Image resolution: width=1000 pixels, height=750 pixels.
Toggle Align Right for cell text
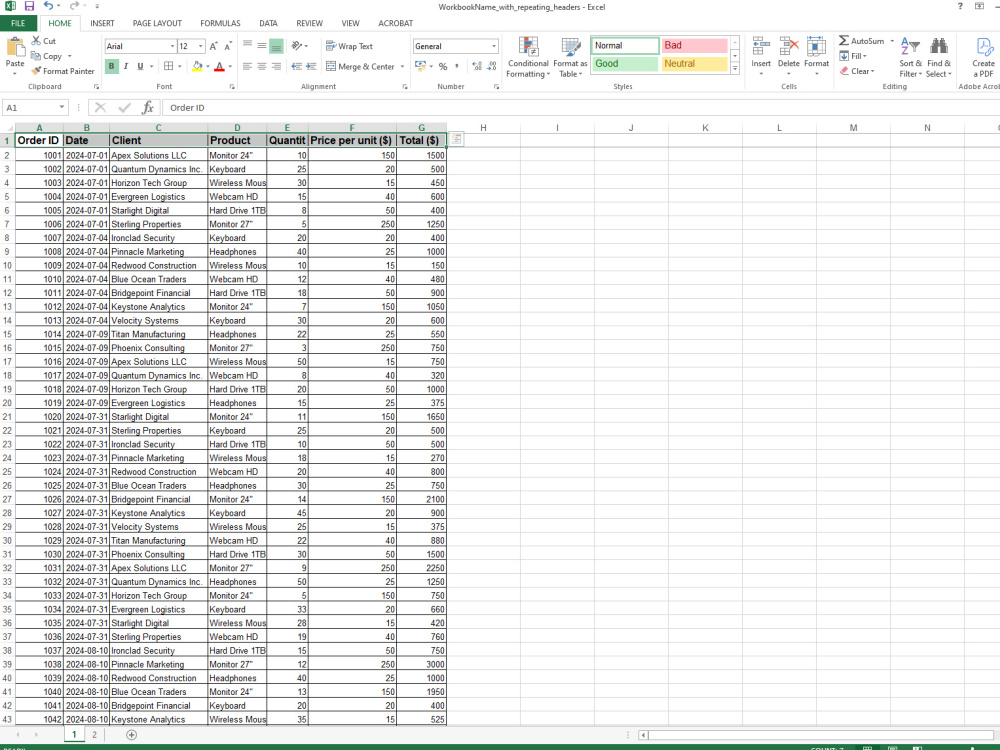pyautogui.click(x=276, y=66)
